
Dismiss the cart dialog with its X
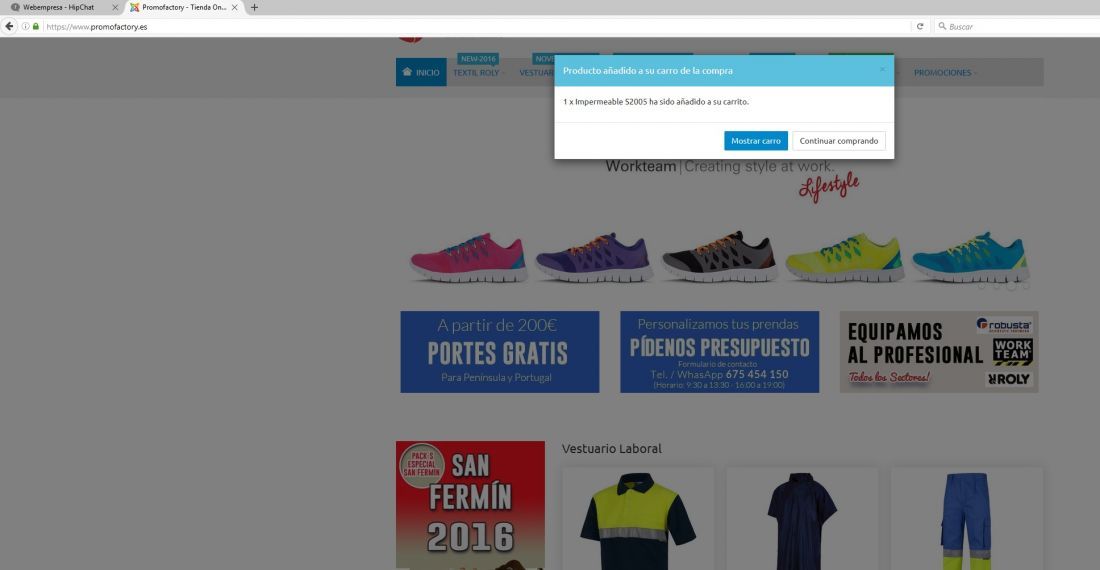(882, 69)
